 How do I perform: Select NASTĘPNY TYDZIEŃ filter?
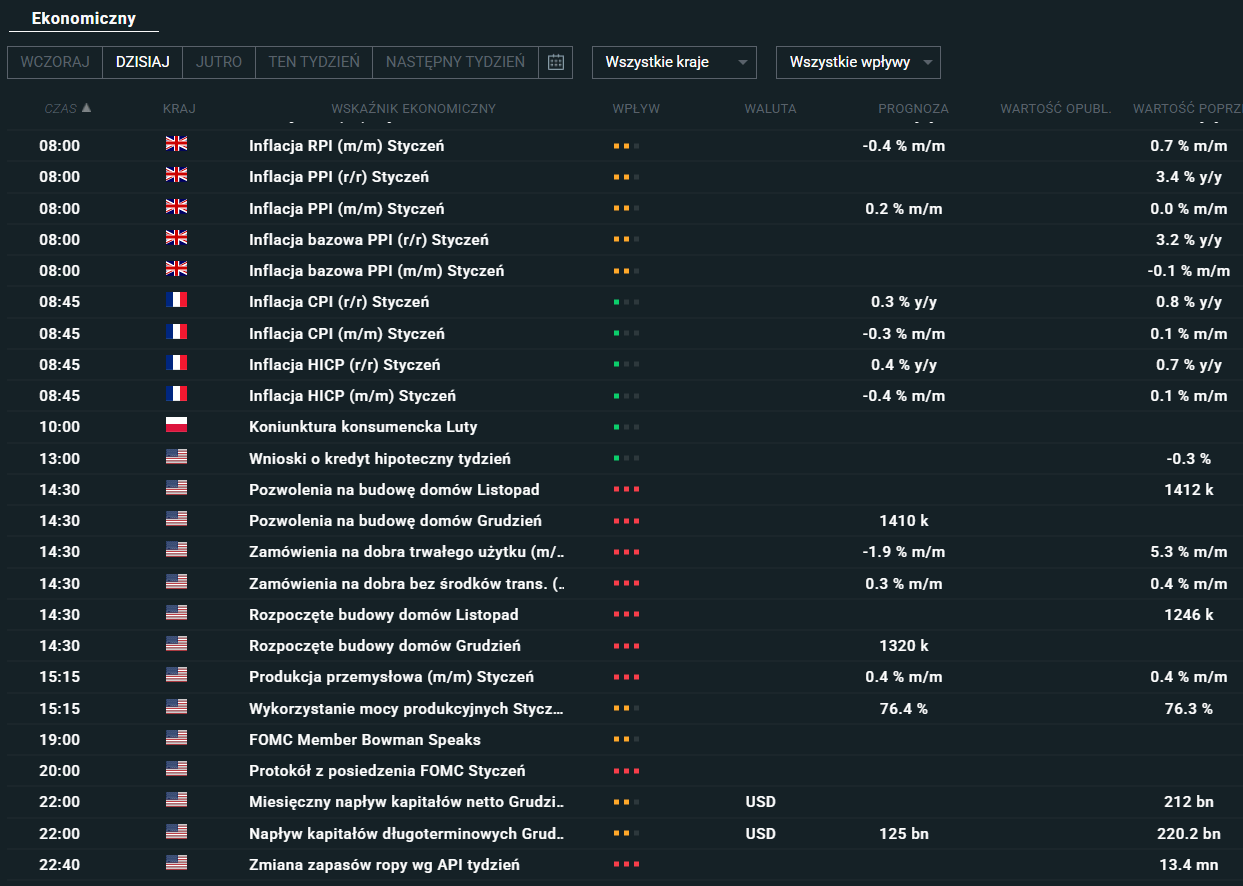pyautogui.click(x=455, y=62)
